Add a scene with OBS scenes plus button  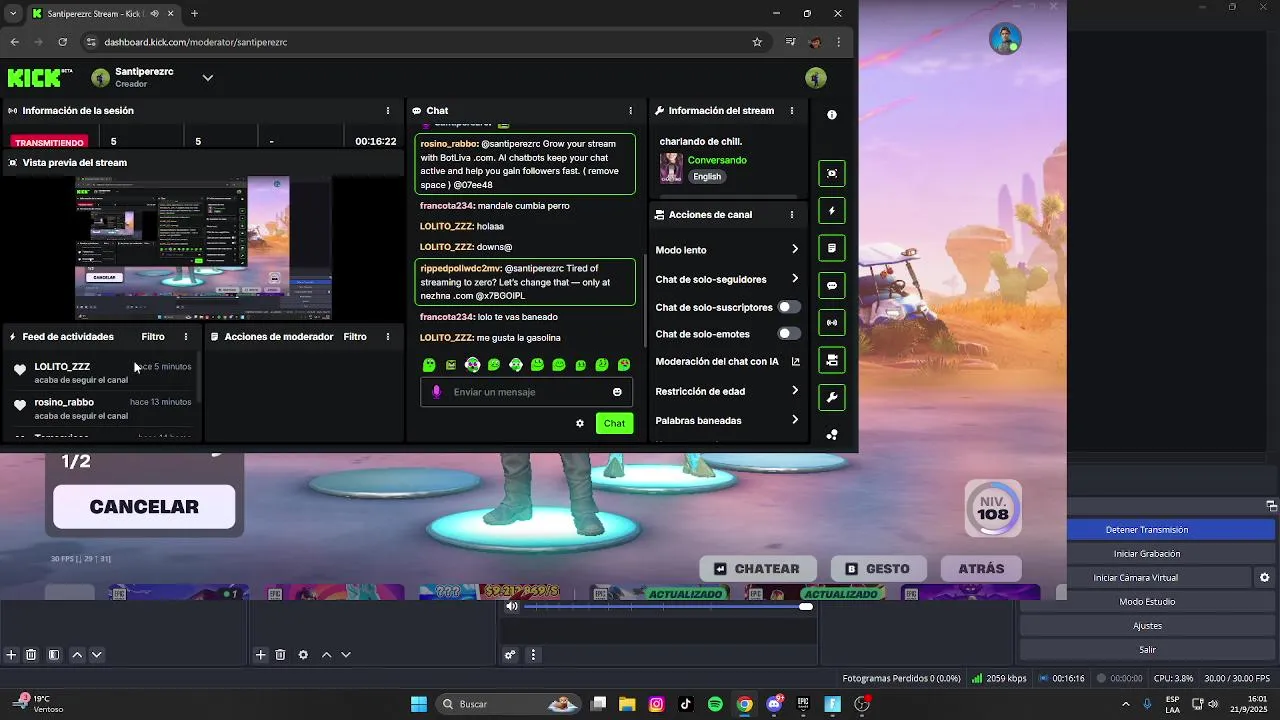click(x=11, y=655)
